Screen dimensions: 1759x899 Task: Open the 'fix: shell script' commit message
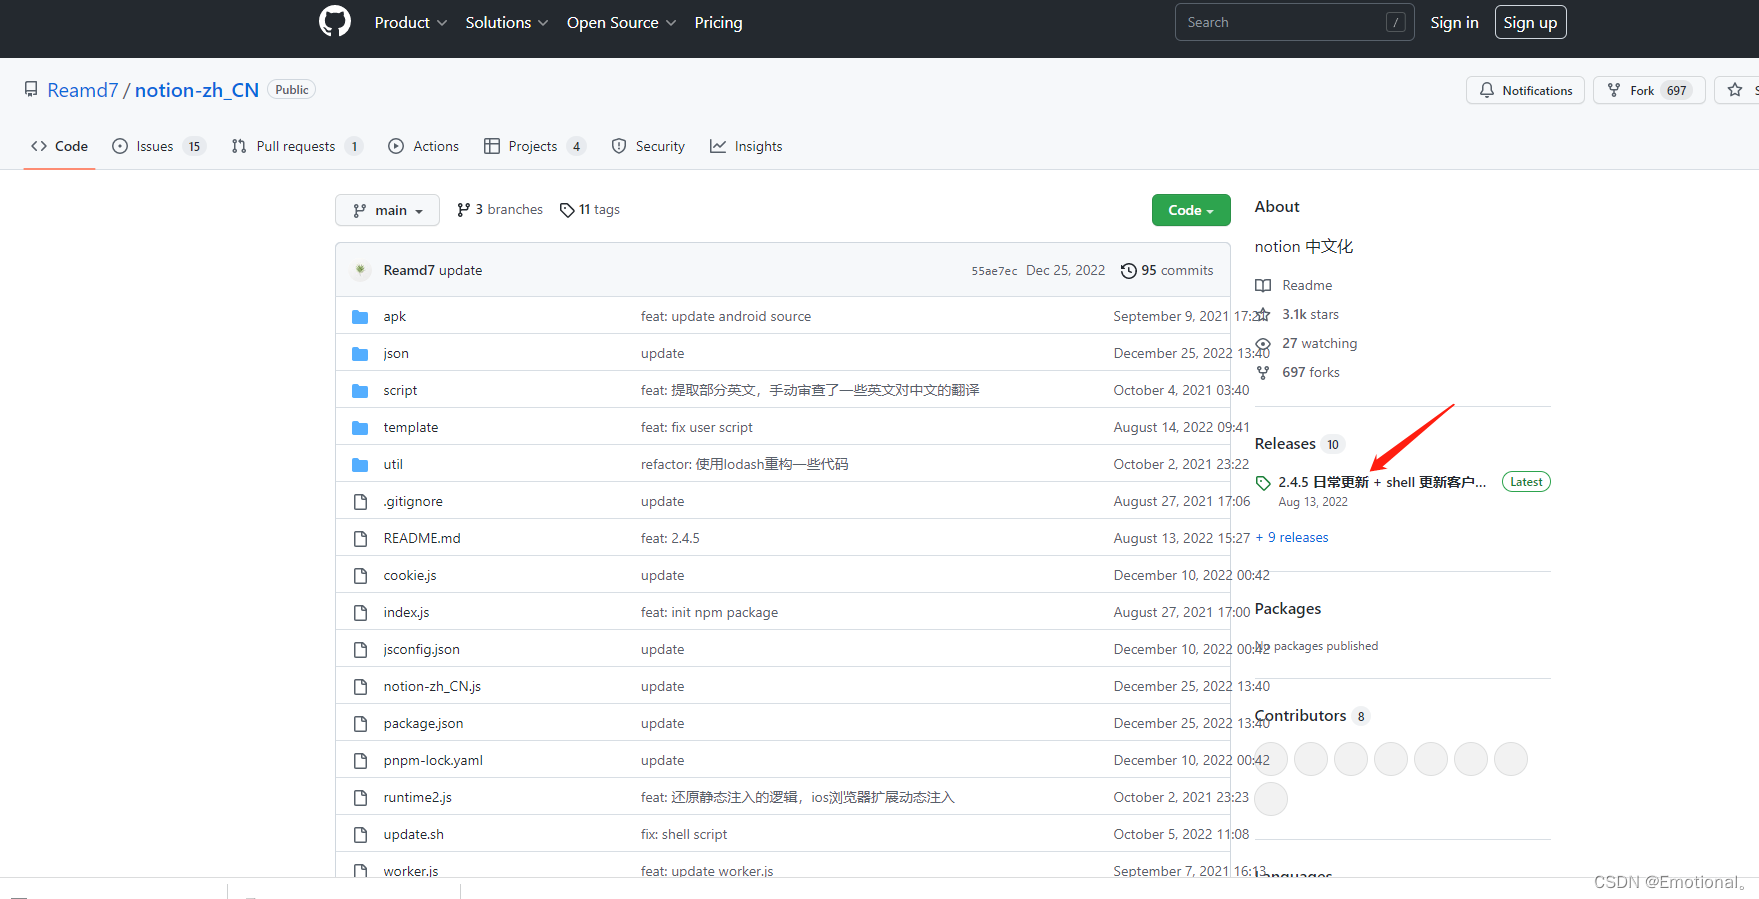(684, 834)
